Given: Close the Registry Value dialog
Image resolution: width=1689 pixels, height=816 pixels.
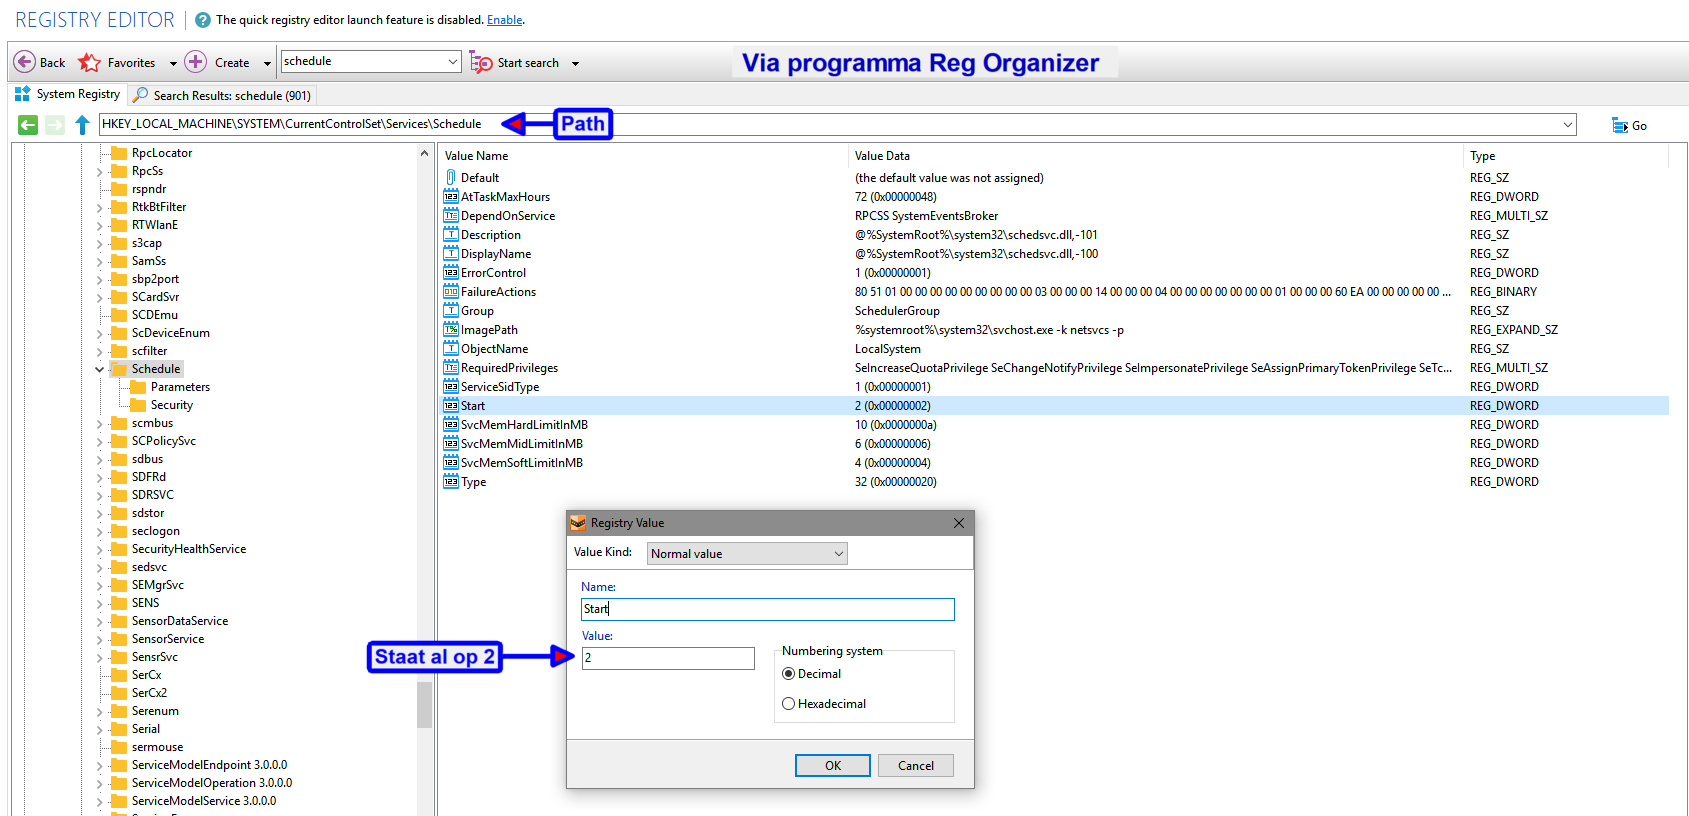Looking at the screenshot, I should [x=959, y=523].
